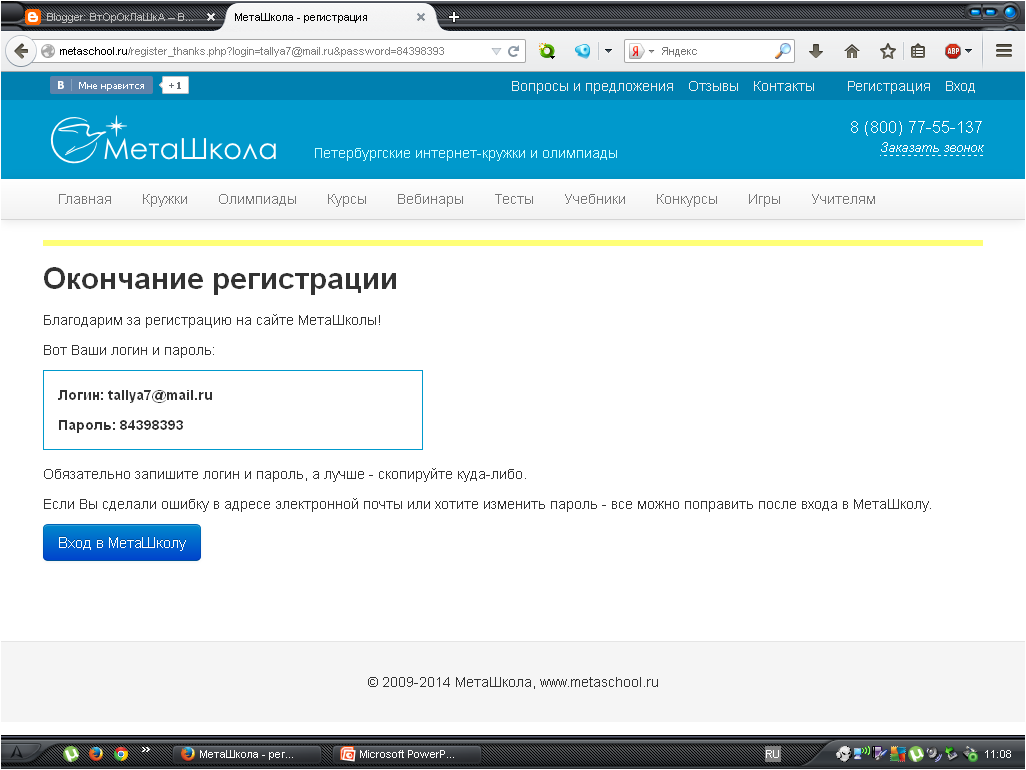Click the browser Back arrow button

(21, 51)
